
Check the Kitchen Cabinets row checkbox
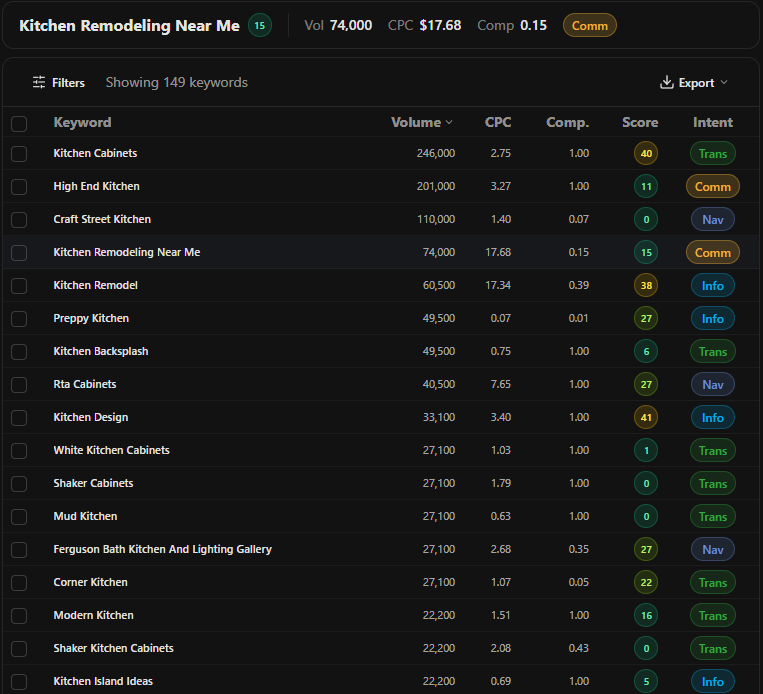tap(19, 154)
